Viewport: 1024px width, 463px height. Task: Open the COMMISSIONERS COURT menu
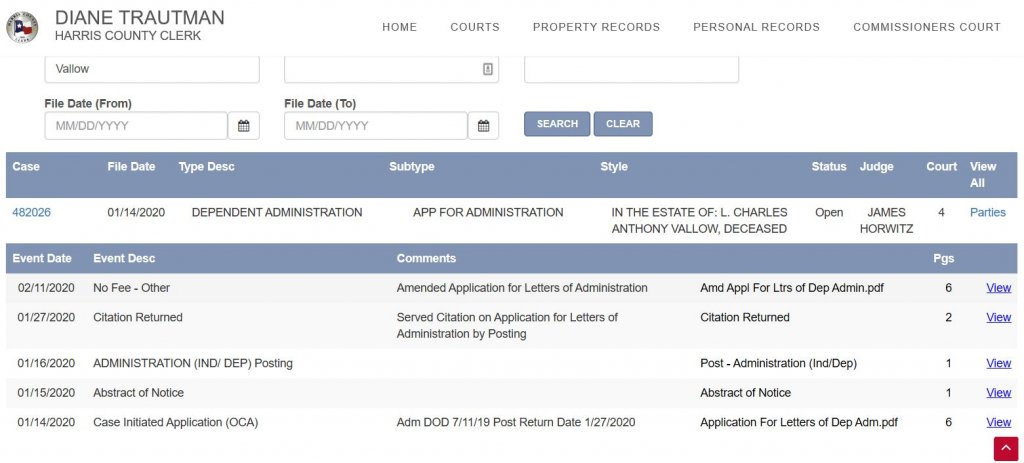click(926, 27)
